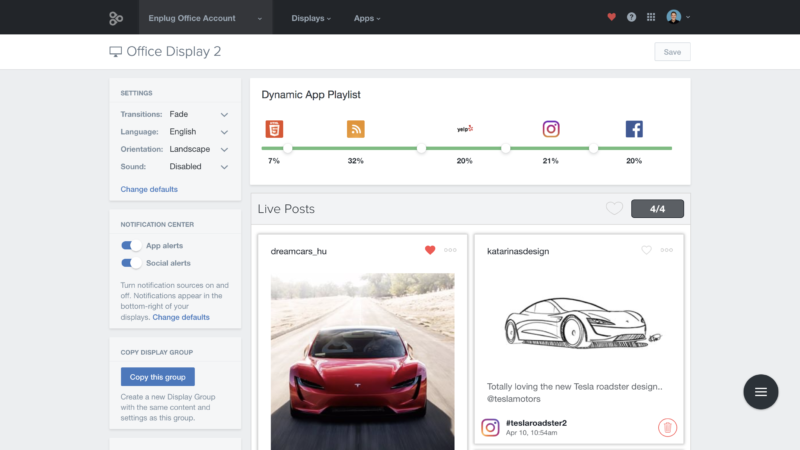This screenshot has width=800, height=450.
Task: Click slider handle between 7% and 32%
Action: tap(288, 148)
